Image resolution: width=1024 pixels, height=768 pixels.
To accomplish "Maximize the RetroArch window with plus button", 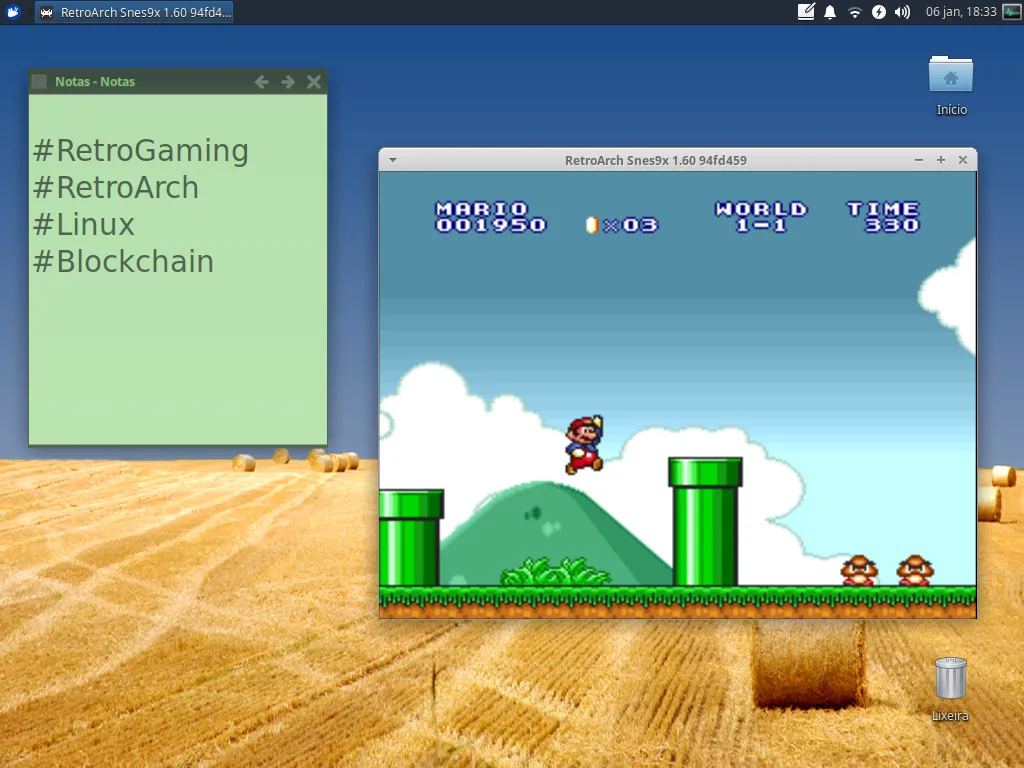I will [x=941, y=160].
